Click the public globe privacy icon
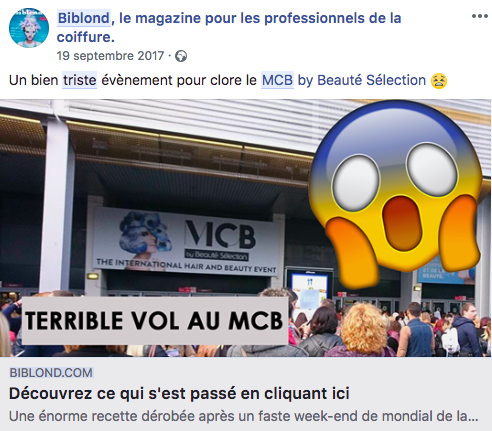The image size is (492, 431). coord(181,56)
